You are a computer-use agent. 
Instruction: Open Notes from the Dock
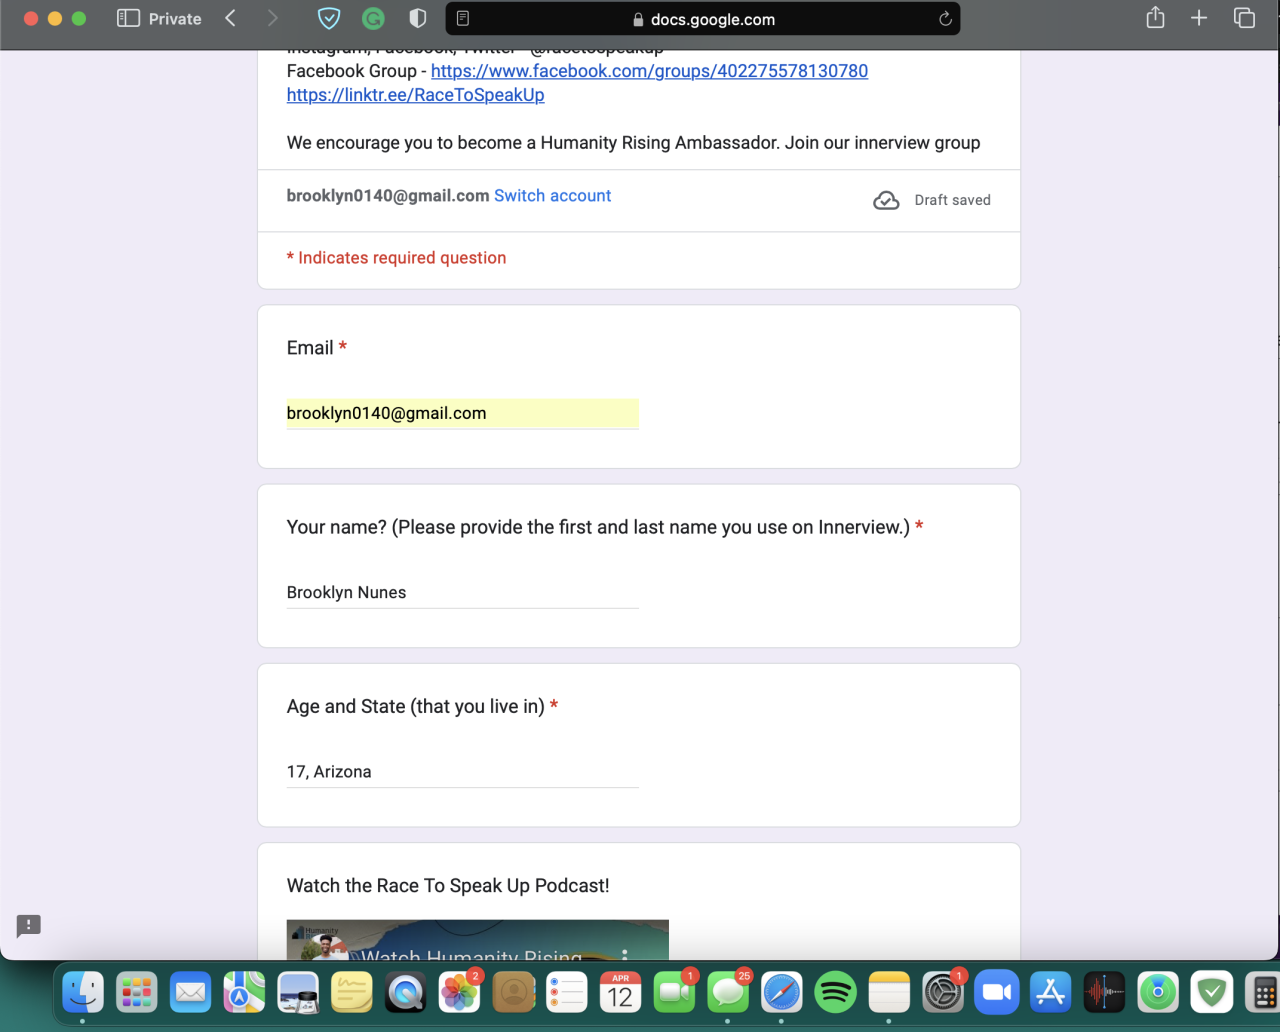coord(889,993)
